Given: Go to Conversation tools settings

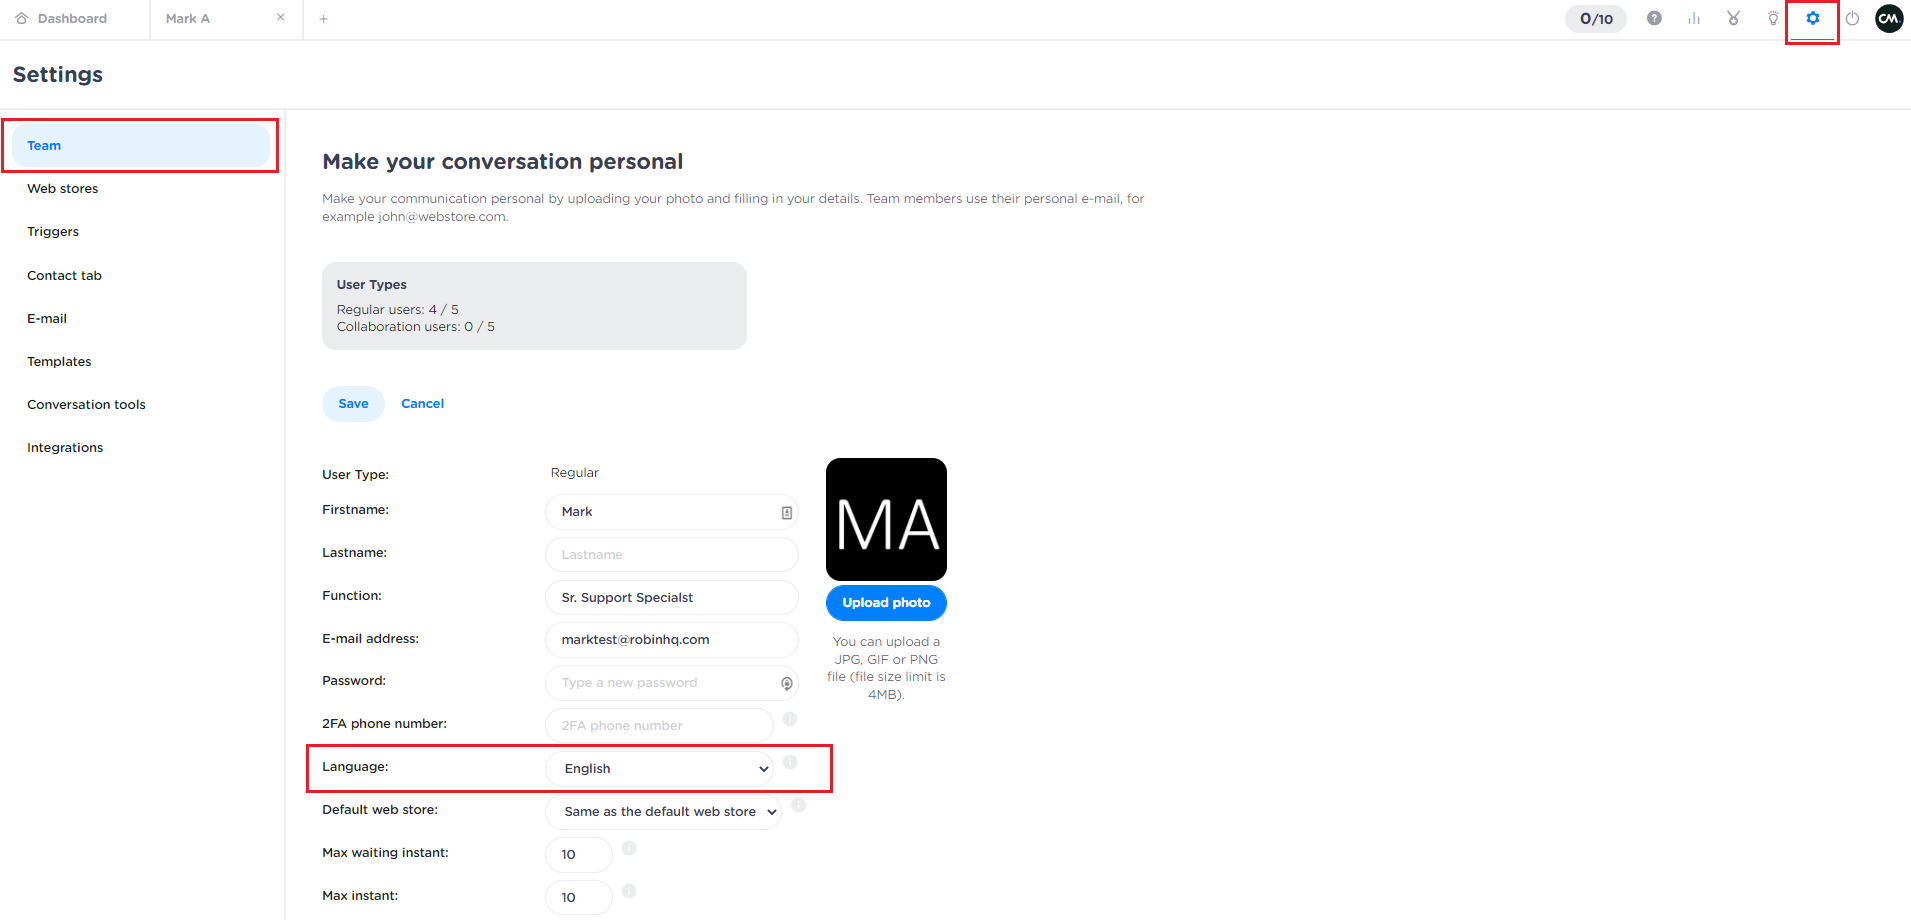Looking at the screenshot, I should coord(86,405).
